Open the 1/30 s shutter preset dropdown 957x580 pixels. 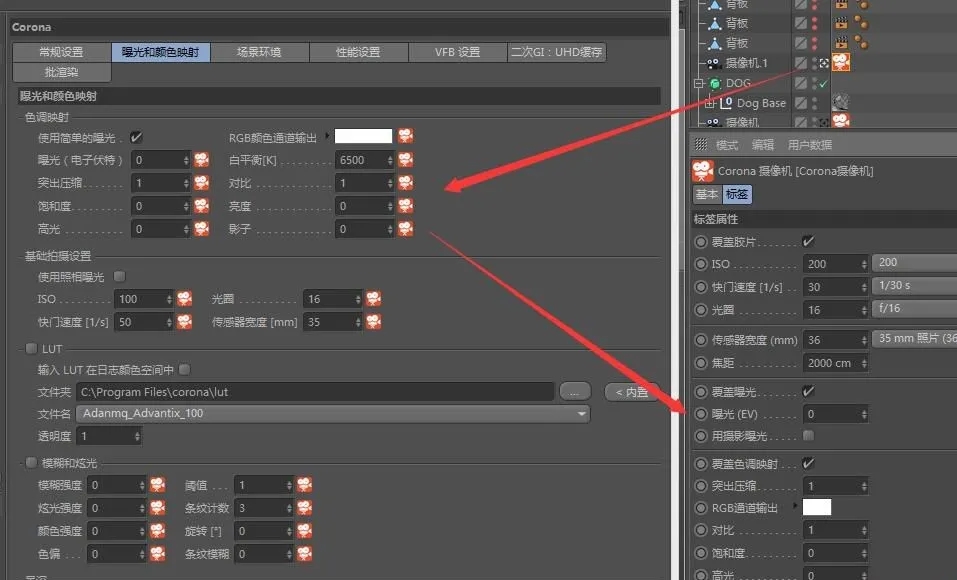[x=914, y=285]
